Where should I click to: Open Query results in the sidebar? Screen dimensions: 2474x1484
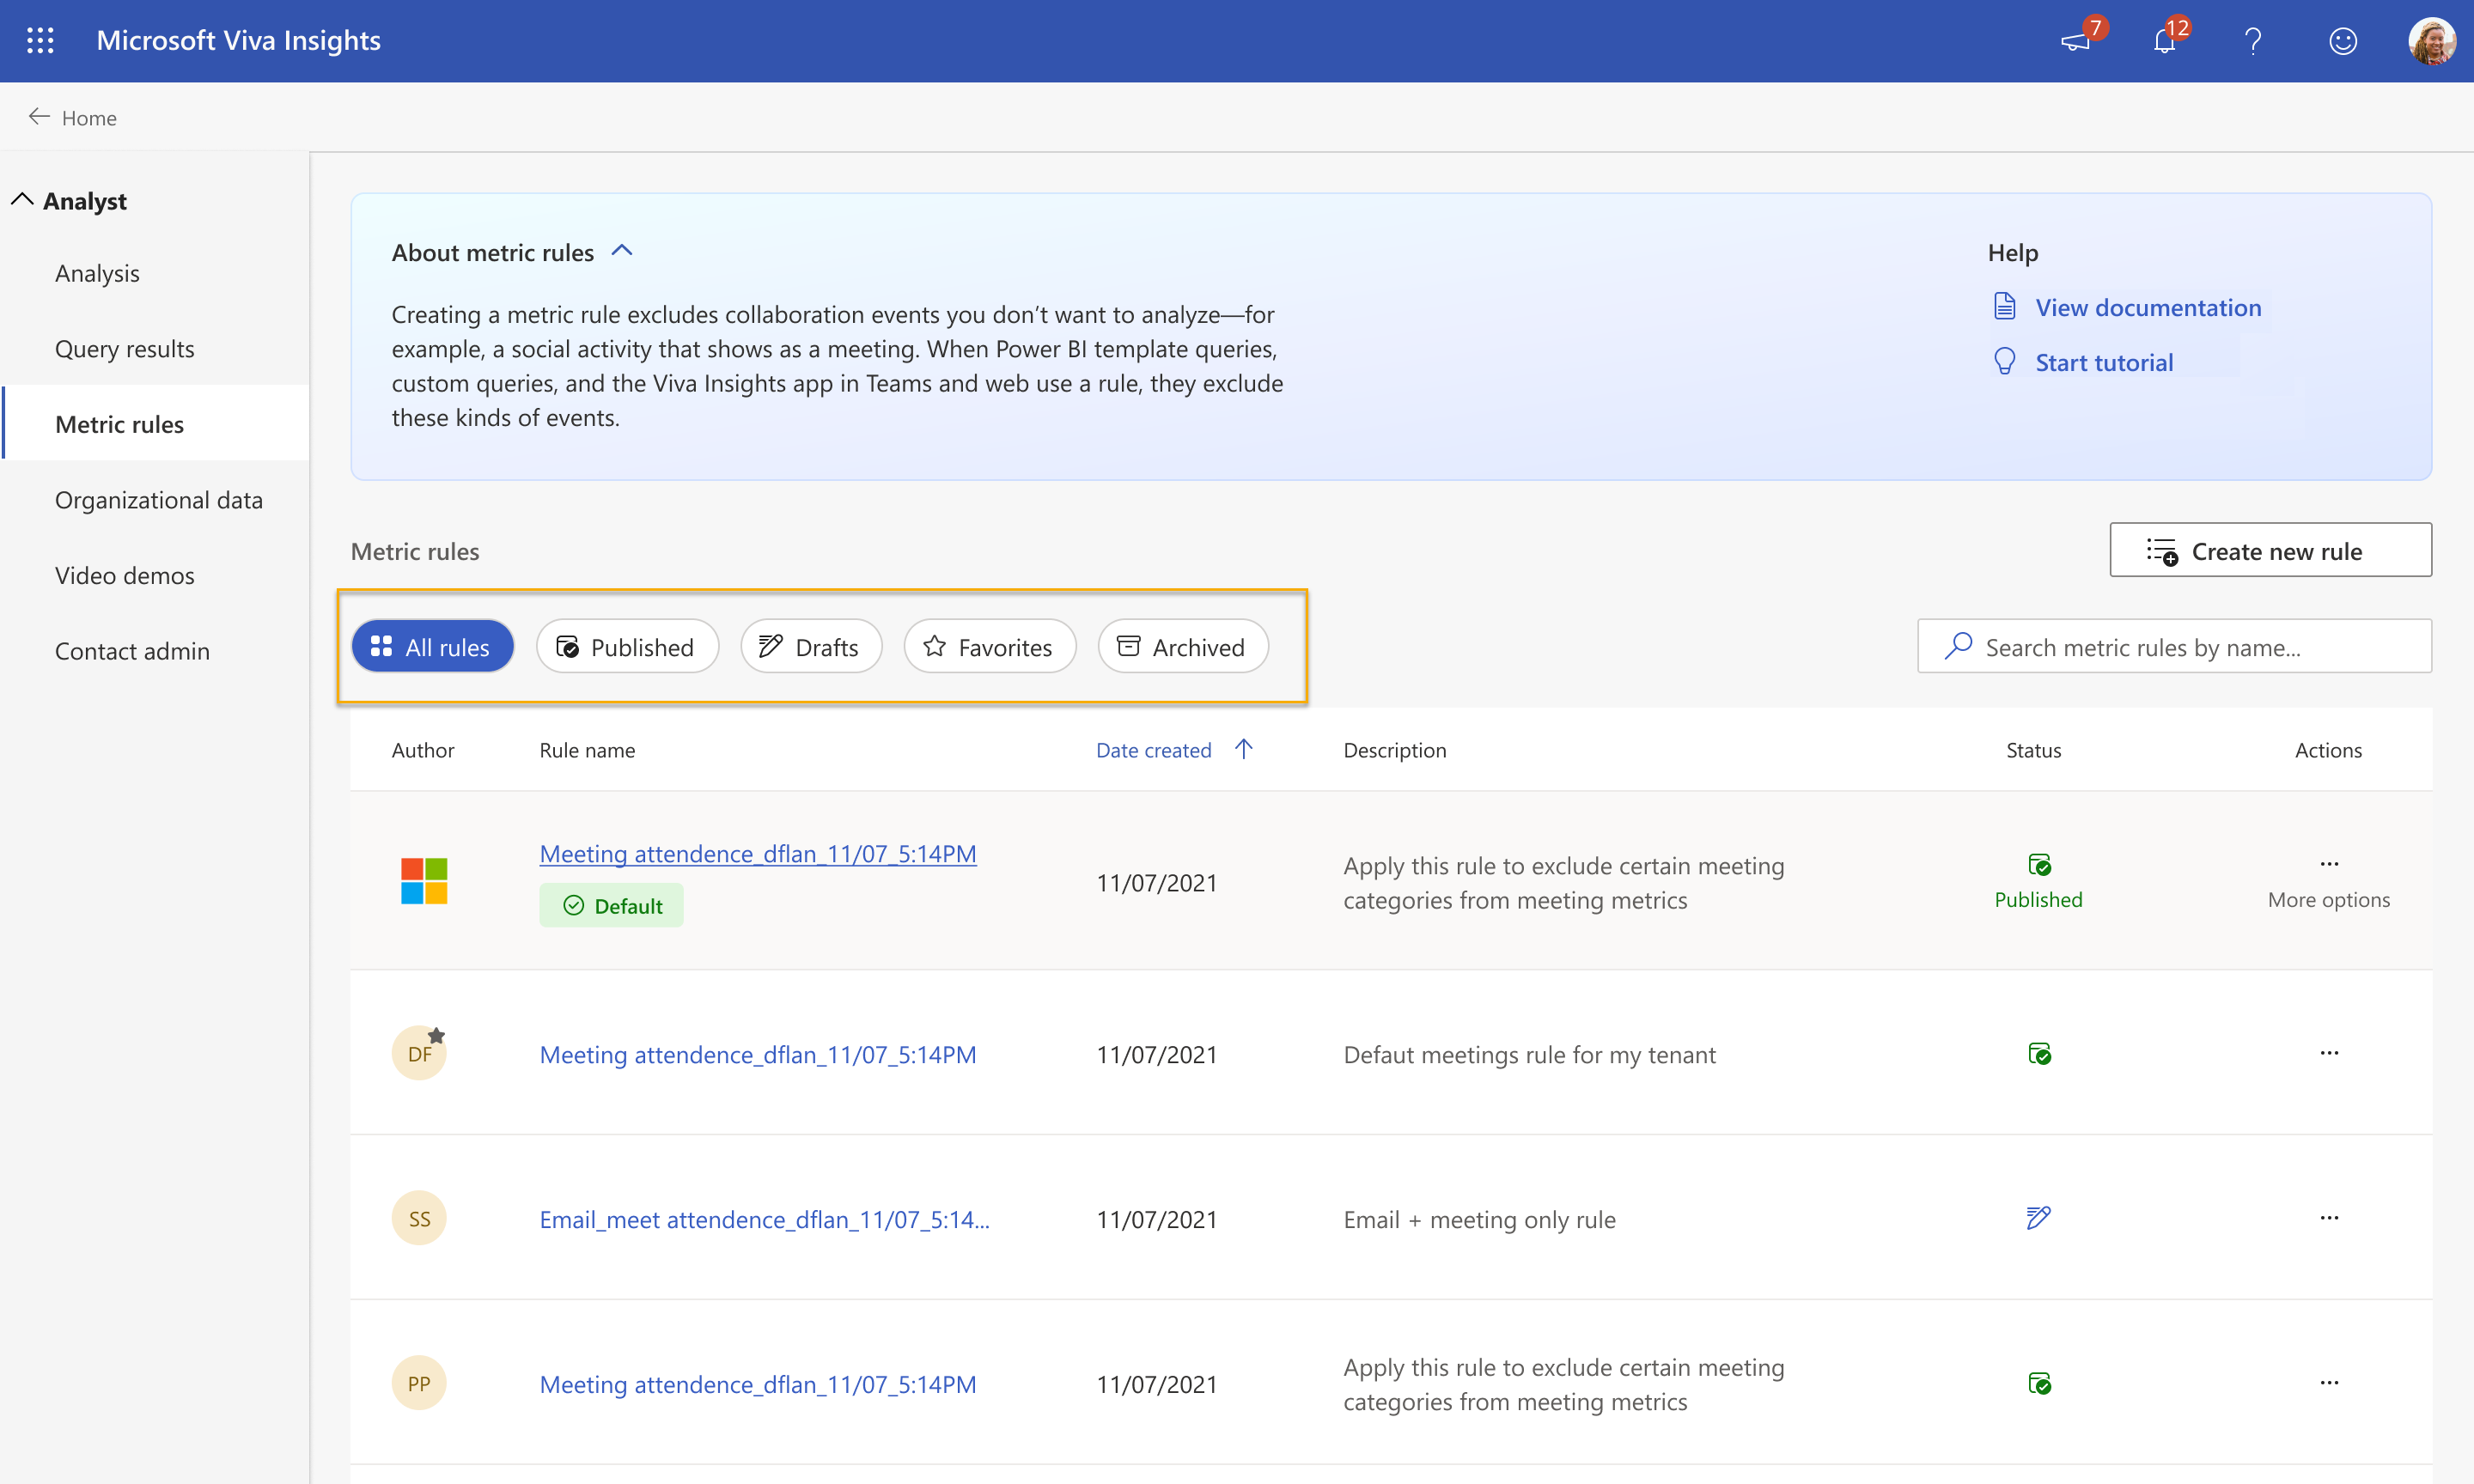click(124, 348)
